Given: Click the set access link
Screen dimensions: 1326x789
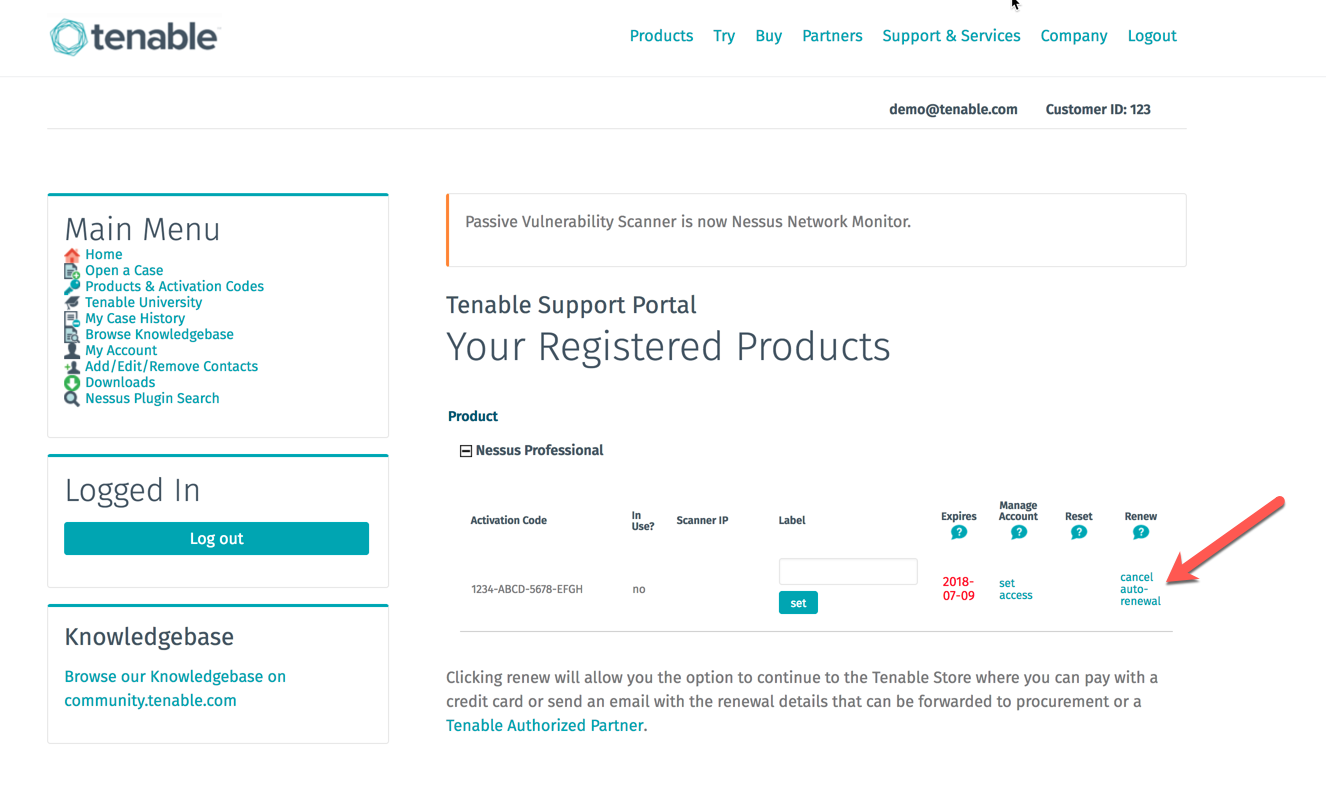Looking at the screenshot, I should click(x=1015, y=589).
